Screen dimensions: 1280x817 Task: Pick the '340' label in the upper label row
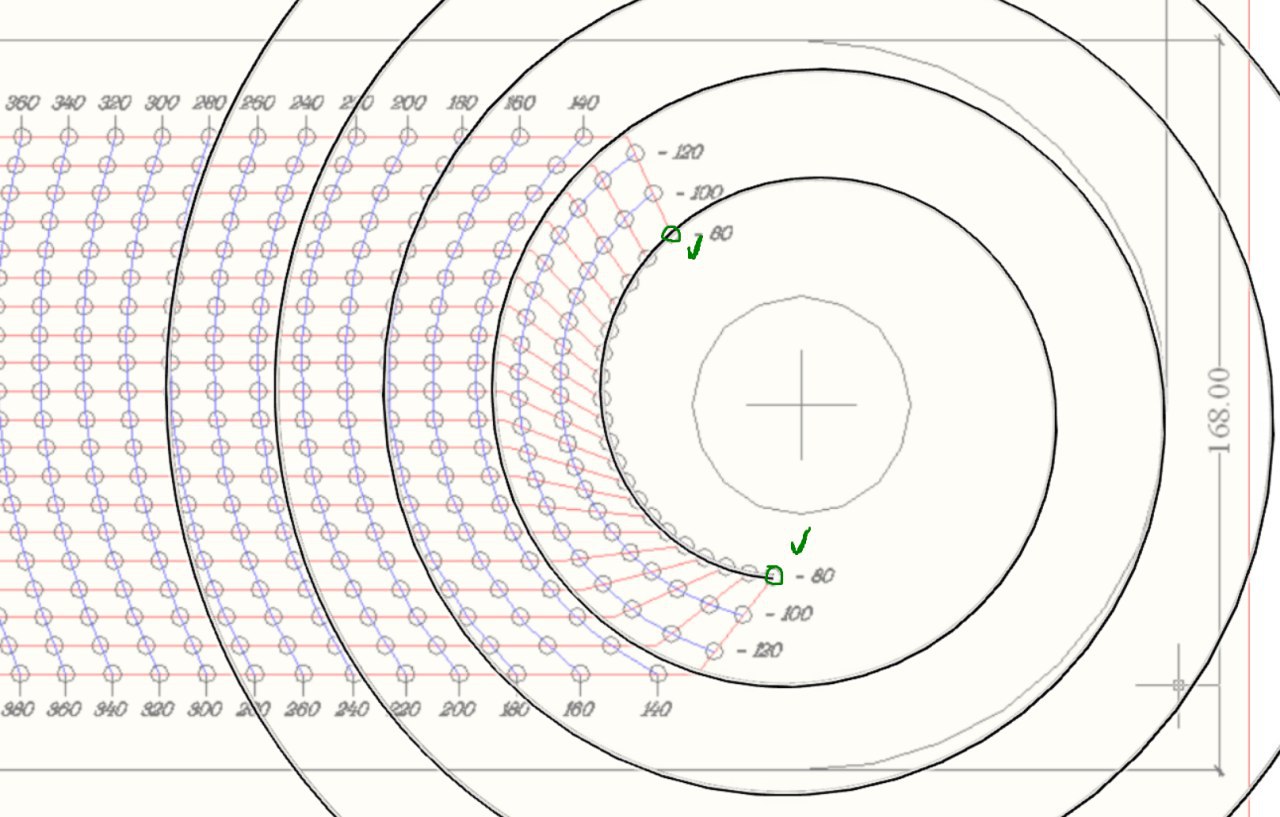point(69,103)
